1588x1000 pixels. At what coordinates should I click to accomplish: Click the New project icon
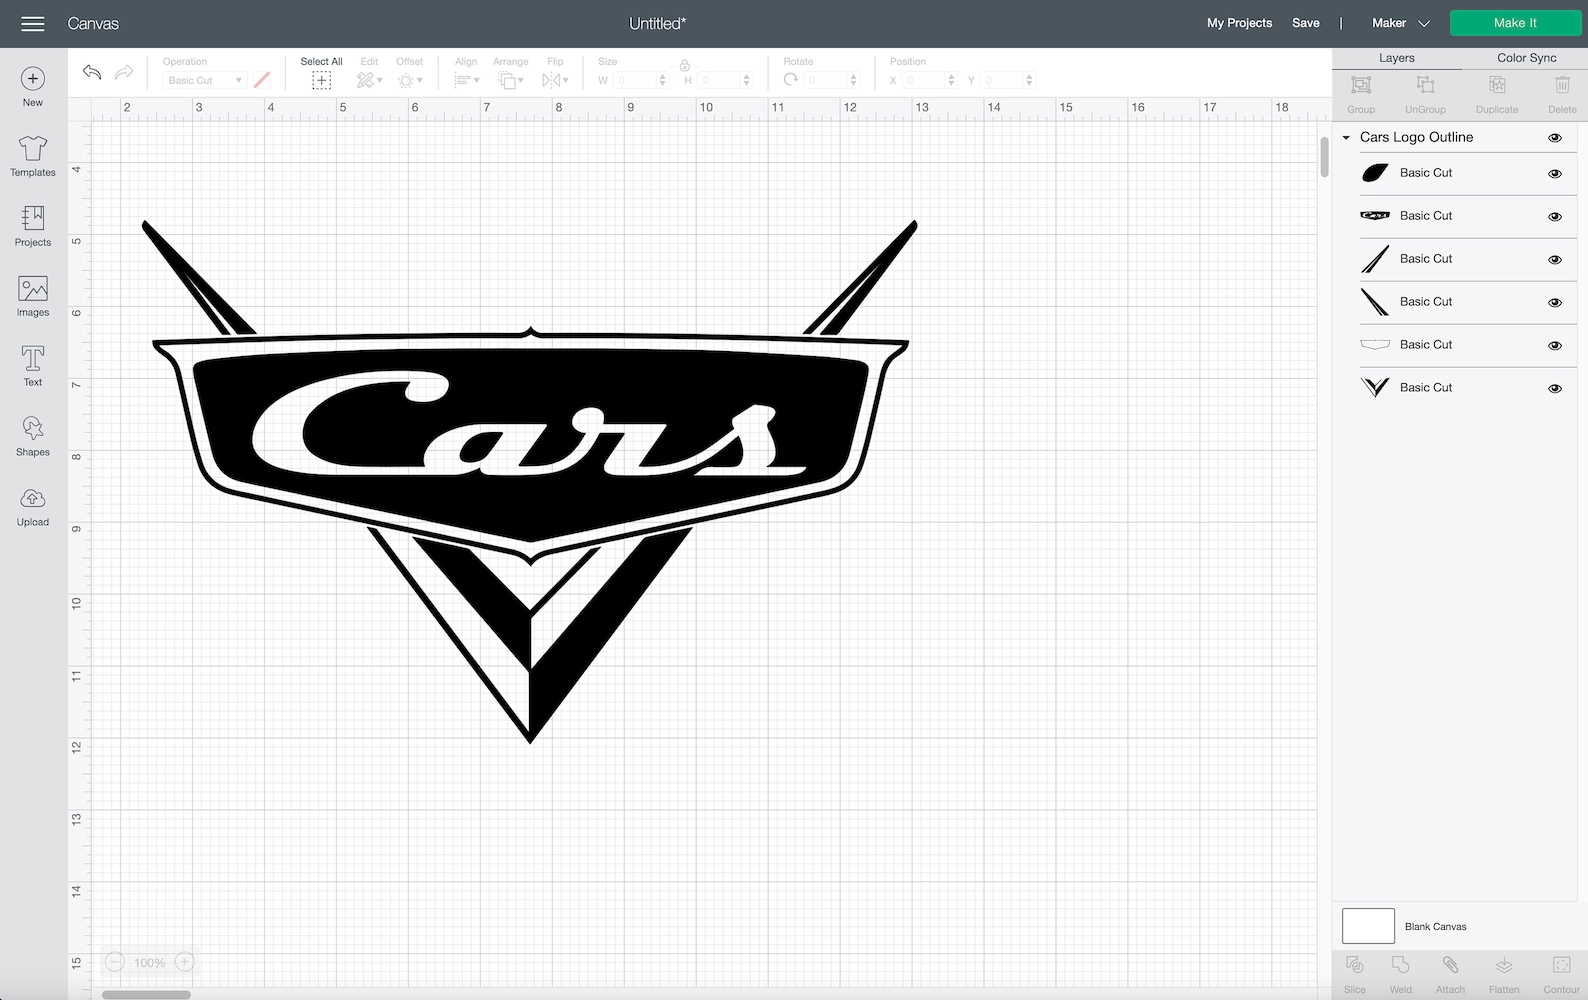(x=33, y=78)
